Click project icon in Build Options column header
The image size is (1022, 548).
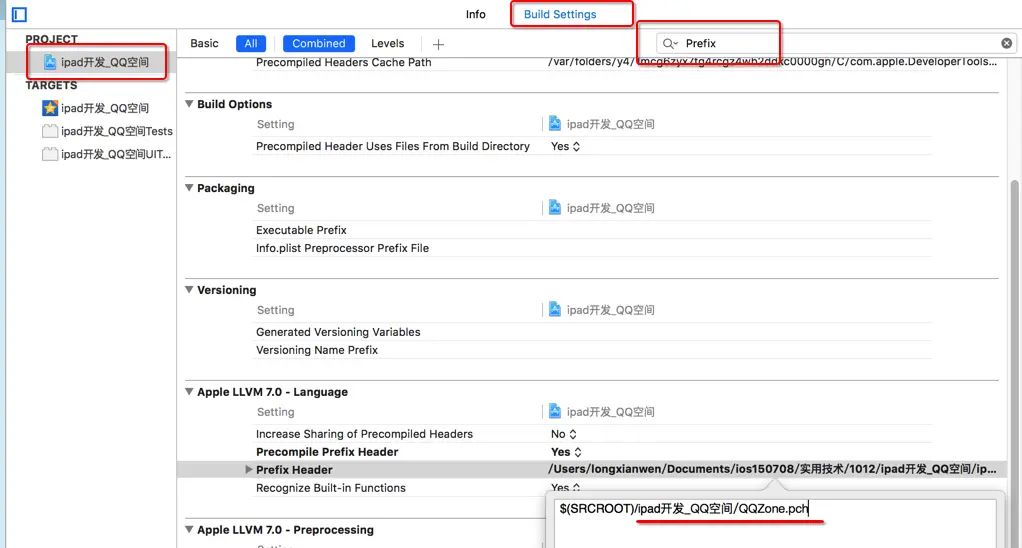(555, 123)
